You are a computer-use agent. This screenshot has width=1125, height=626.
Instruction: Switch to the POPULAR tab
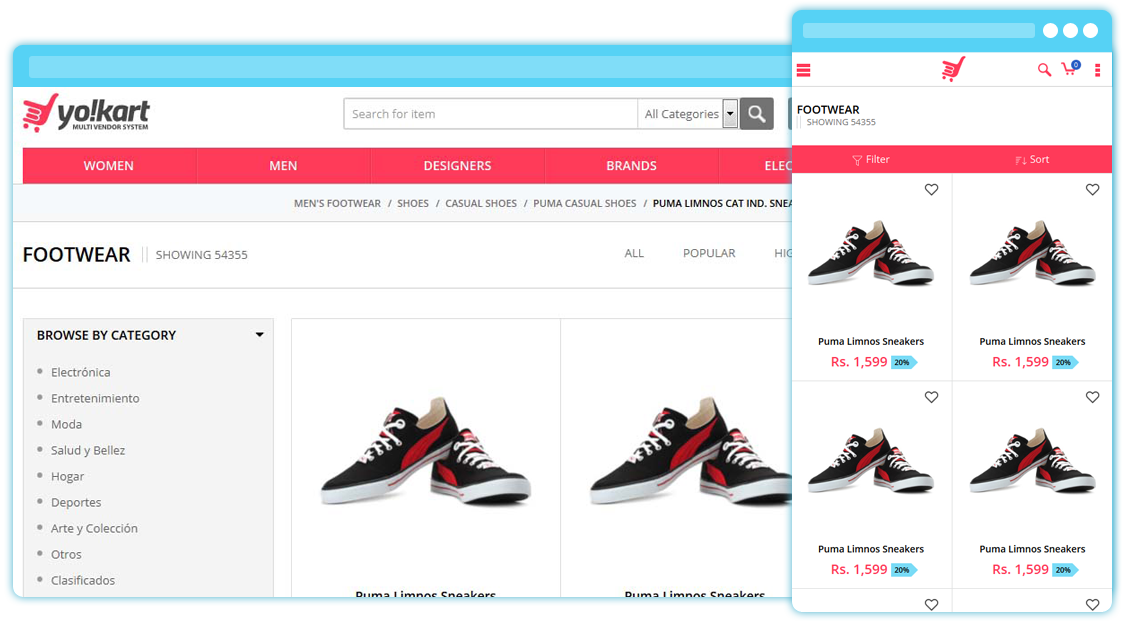[x=709, y=253]
